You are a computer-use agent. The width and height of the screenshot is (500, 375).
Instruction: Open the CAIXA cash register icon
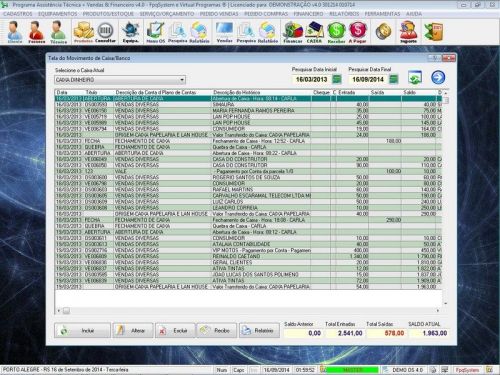(314, 32)
